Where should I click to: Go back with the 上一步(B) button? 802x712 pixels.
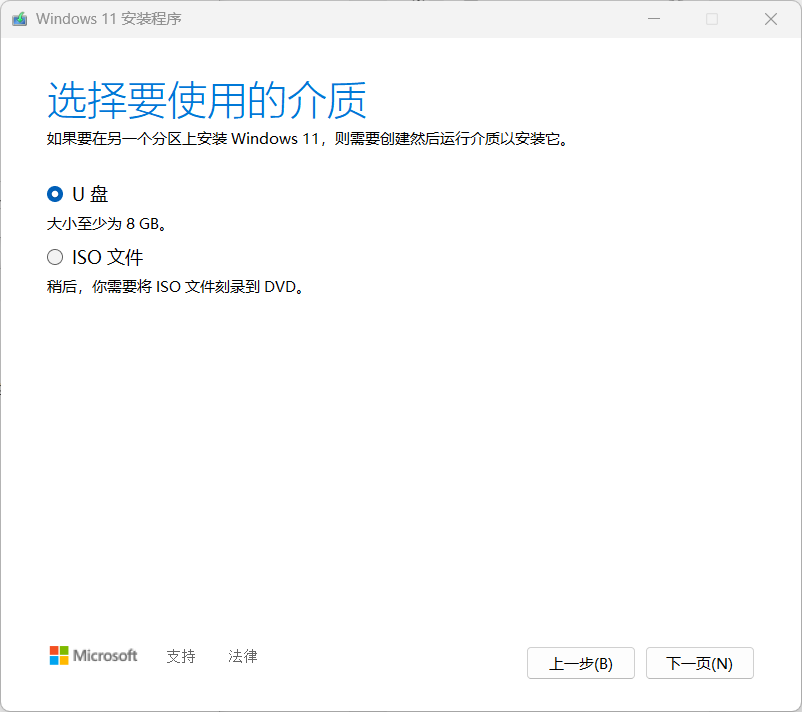tap(581, 663)
